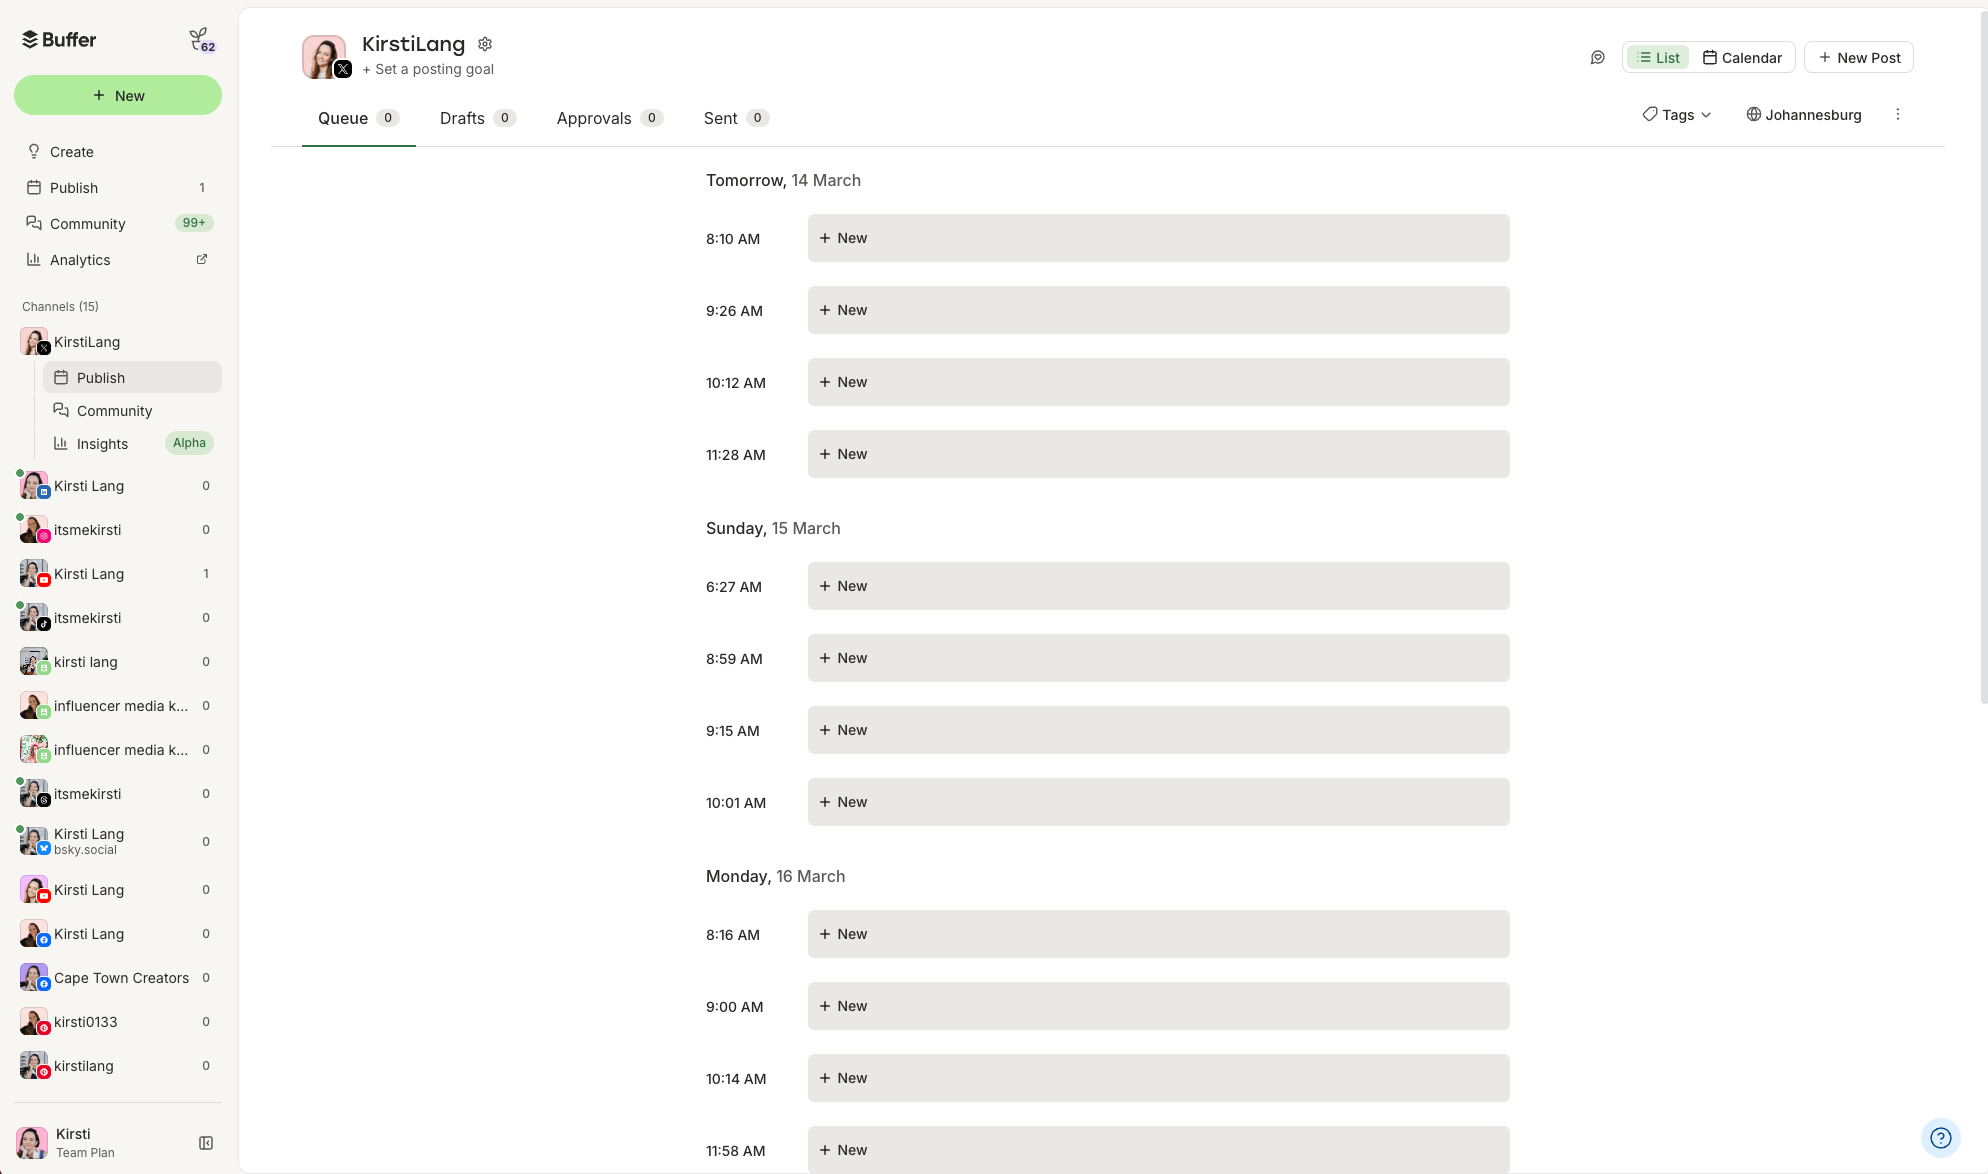Screen dimensions: 1988x1174
Task: Switch to Calendar view
Action: [x=1742, y=57]
